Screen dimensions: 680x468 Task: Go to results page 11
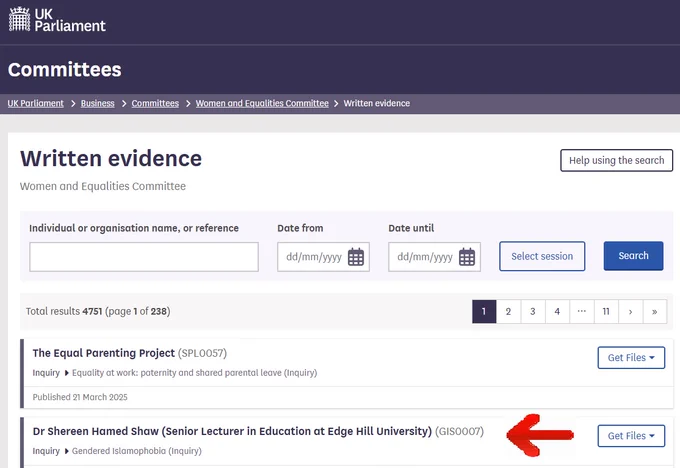point(606,311)
